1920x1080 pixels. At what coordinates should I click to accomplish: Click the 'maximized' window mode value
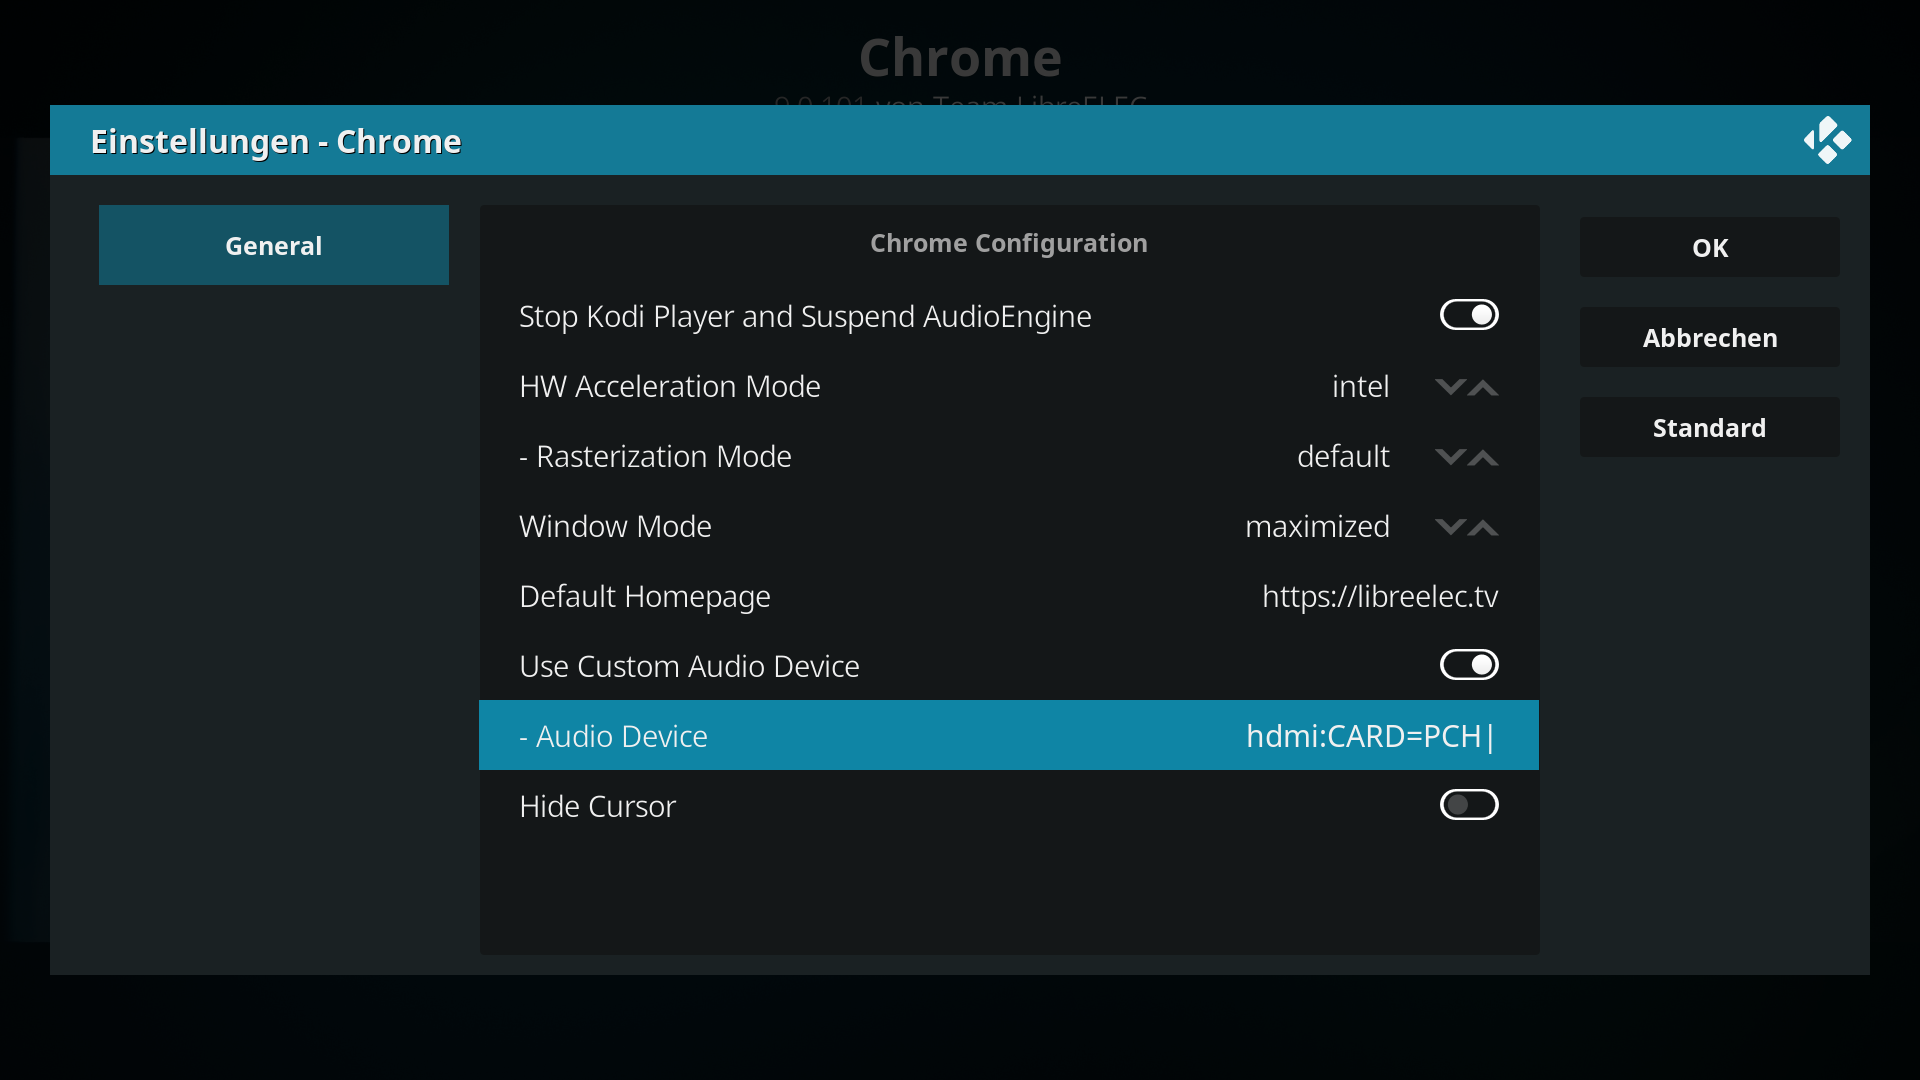1317,527
